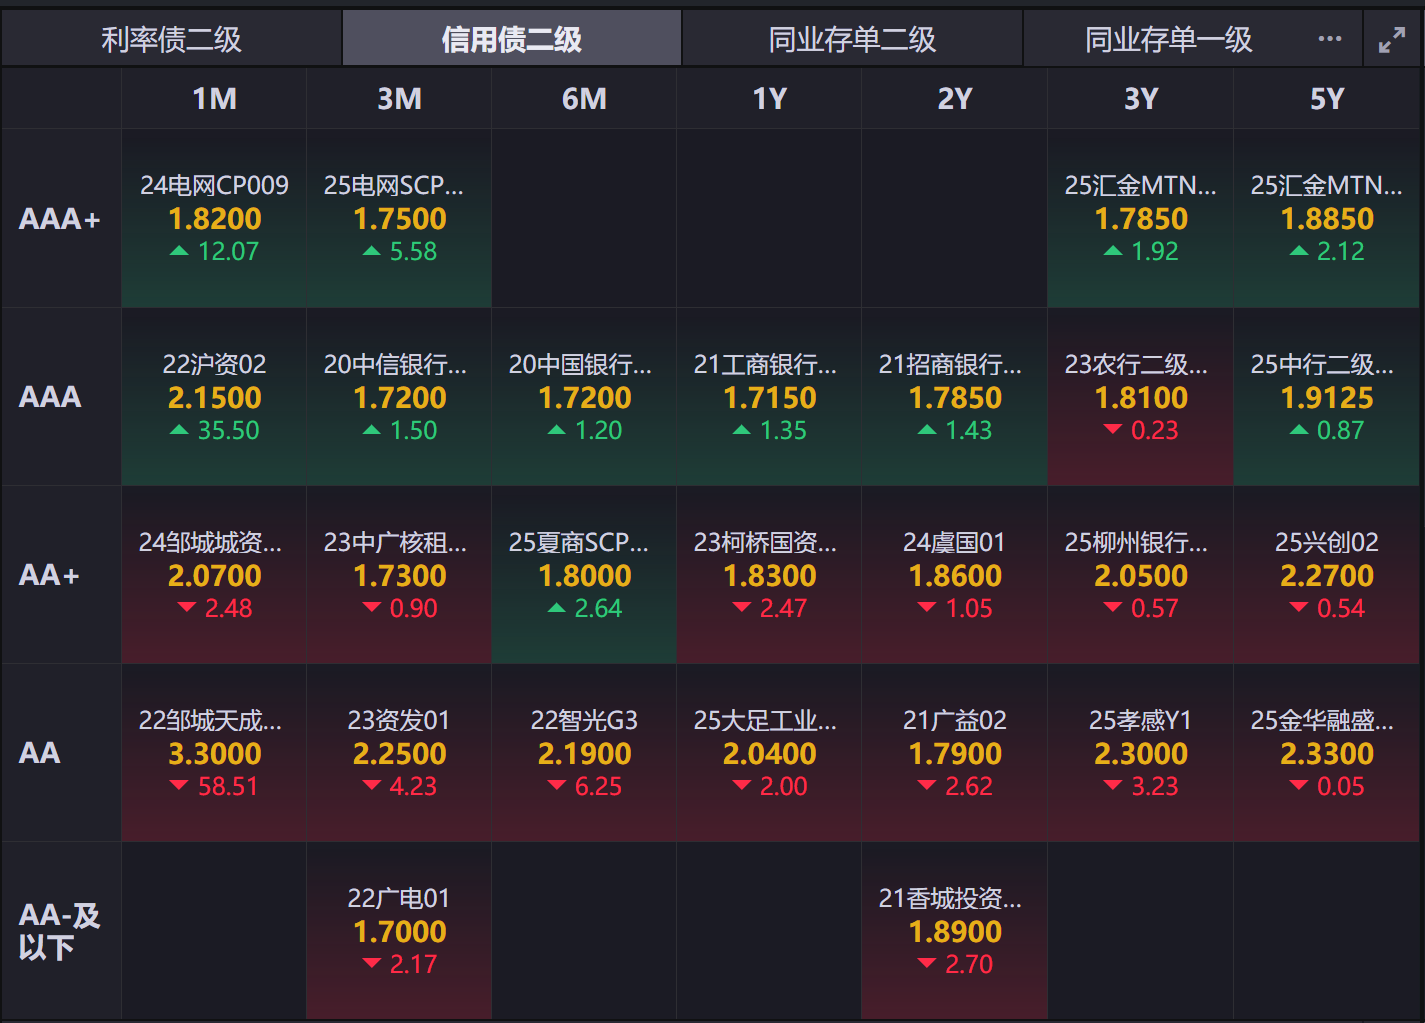Open the 22邹城天成 bond cell
Viewport: 1425px width, 1023px height.
coord(214,753)
